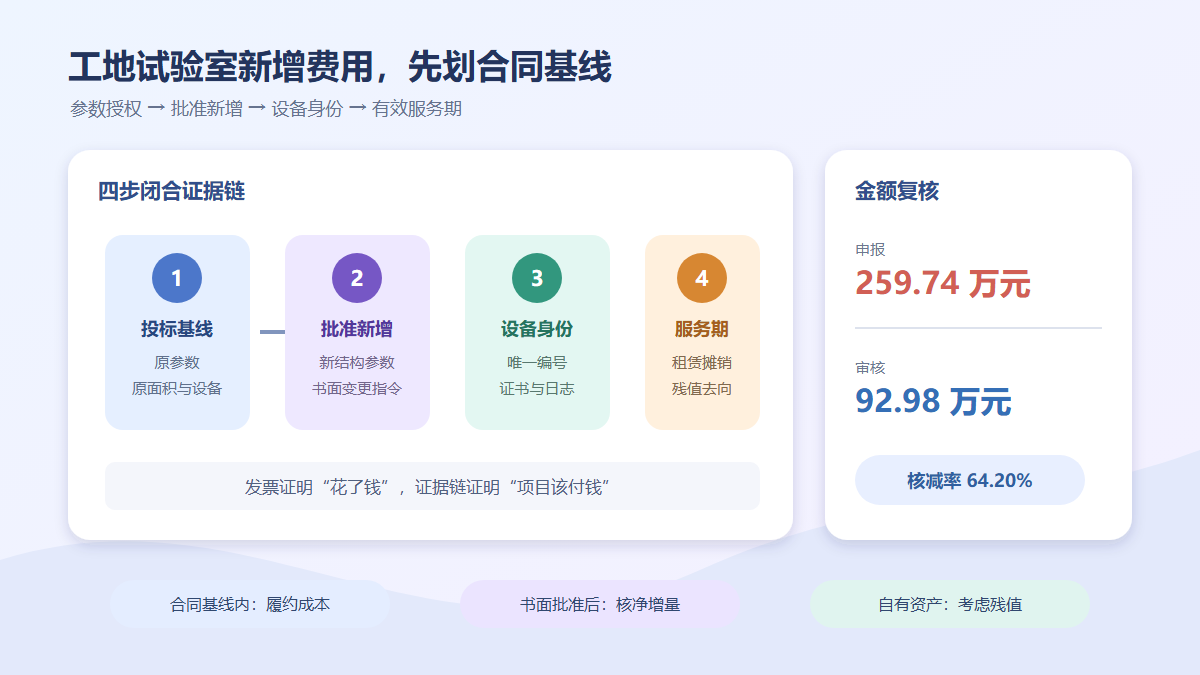The height and width of the screenshot is (675, 1200).
Task: Click the red amount 259.74 万元
Action: click(942, 283)
